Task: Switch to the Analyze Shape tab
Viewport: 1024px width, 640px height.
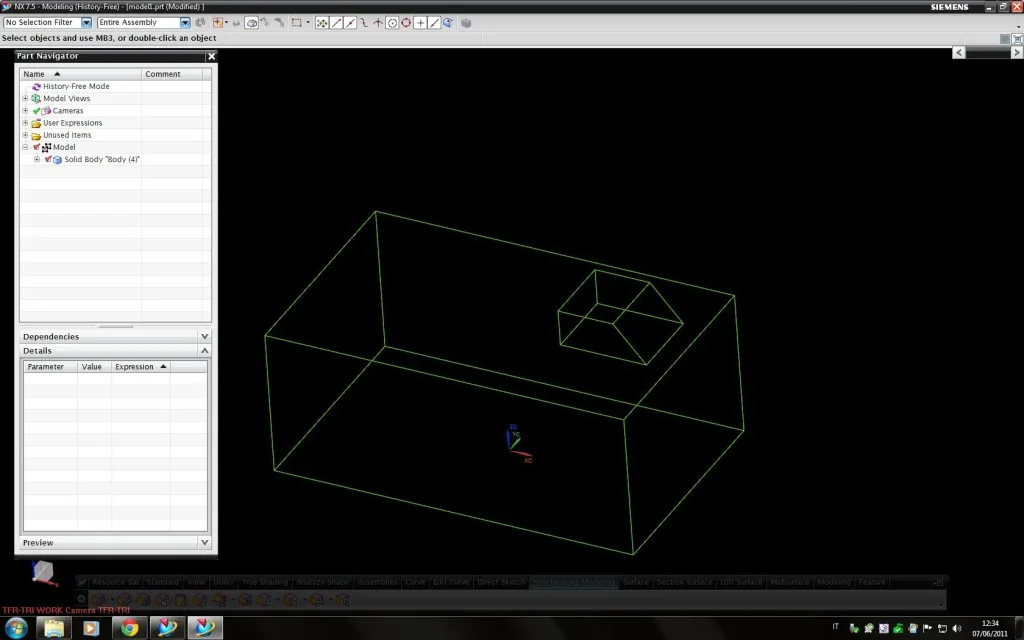Action: coord(323,582)
